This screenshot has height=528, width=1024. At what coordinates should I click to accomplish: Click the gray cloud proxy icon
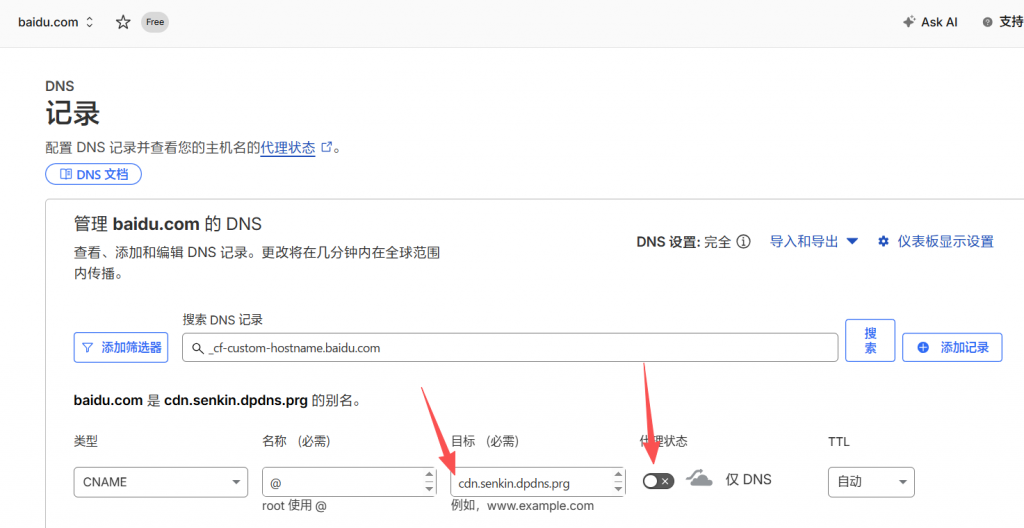click(700, 480)
